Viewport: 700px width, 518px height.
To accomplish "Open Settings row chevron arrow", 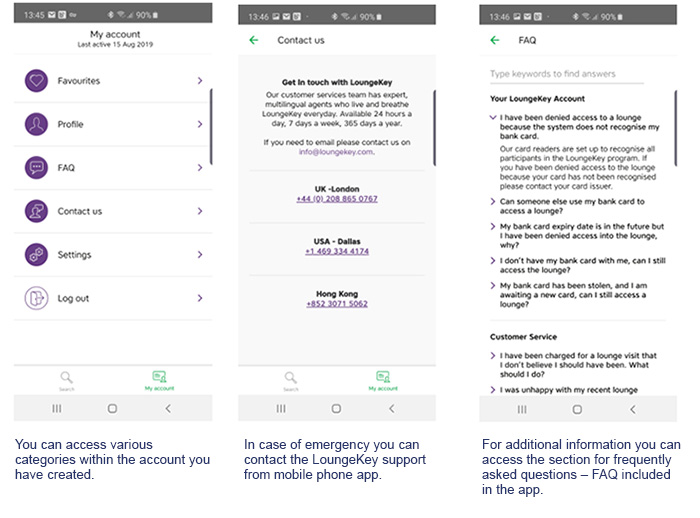I will point(200,254).
